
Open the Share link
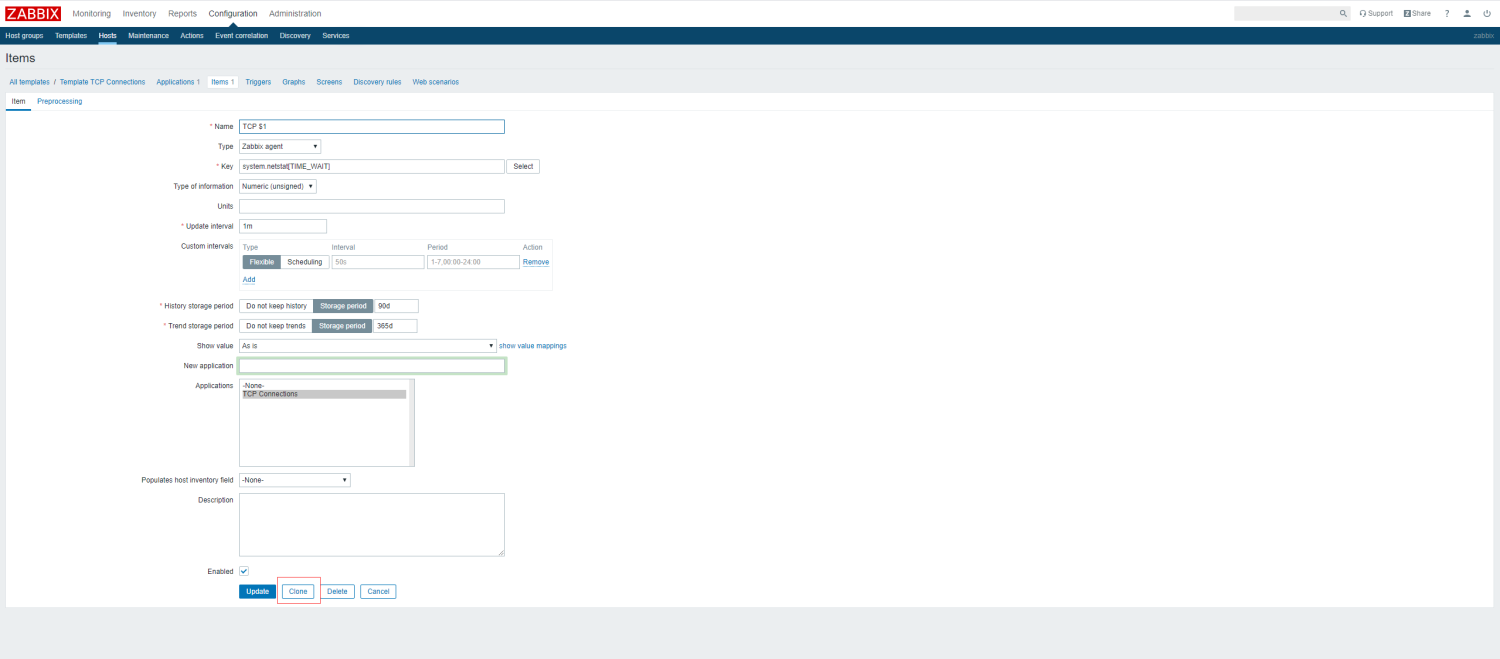[1417, 14]
